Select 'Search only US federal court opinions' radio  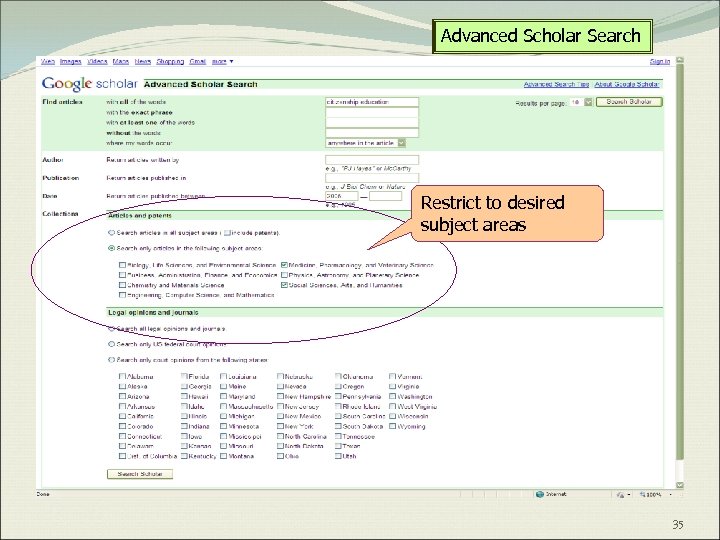[x=111, y=344]
